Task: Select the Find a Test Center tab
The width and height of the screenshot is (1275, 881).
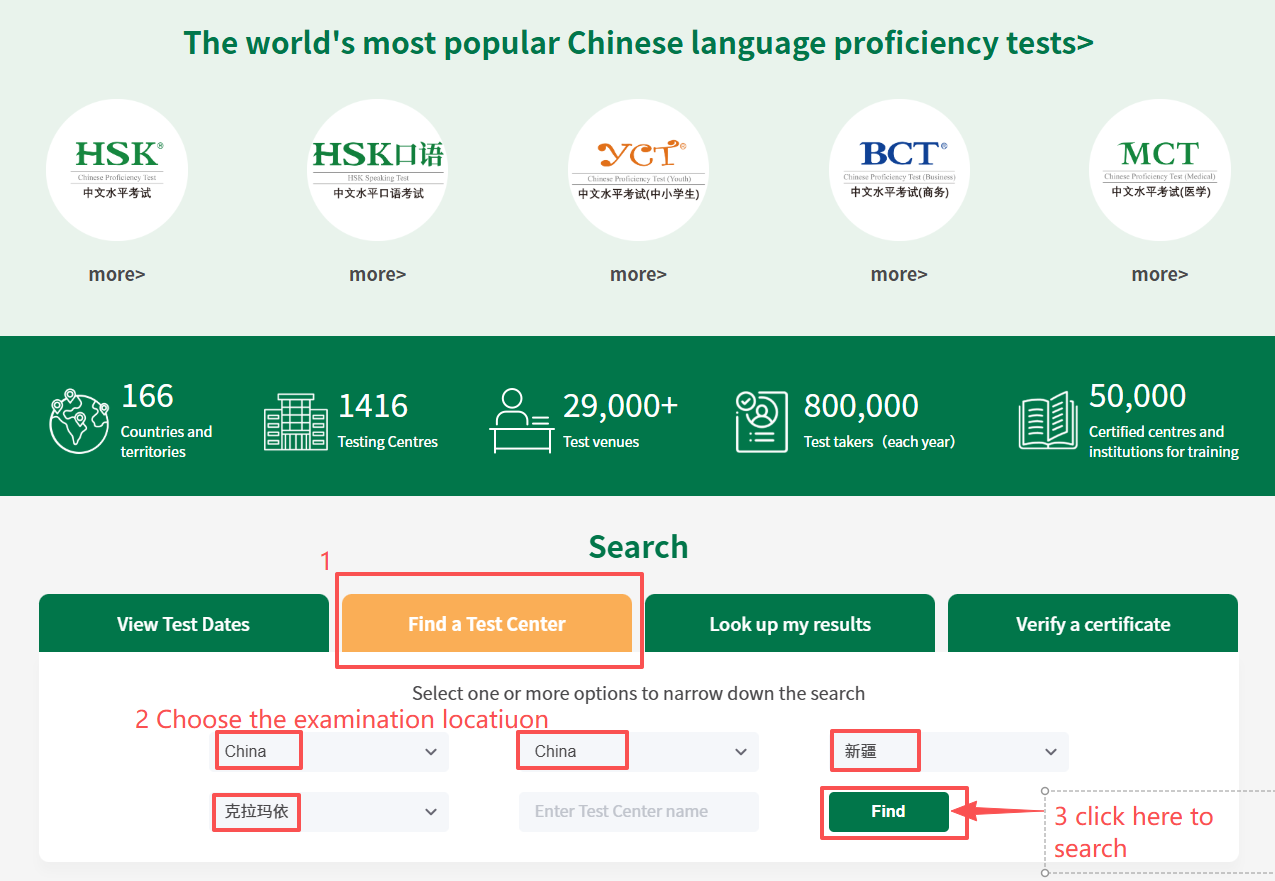Action: [x=487, y=624]
